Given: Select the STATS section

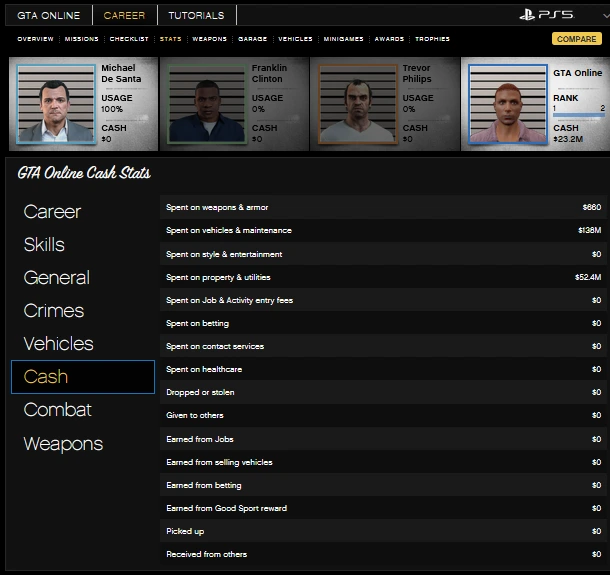Looking at the screenshot, I should [x=171, y=39].
